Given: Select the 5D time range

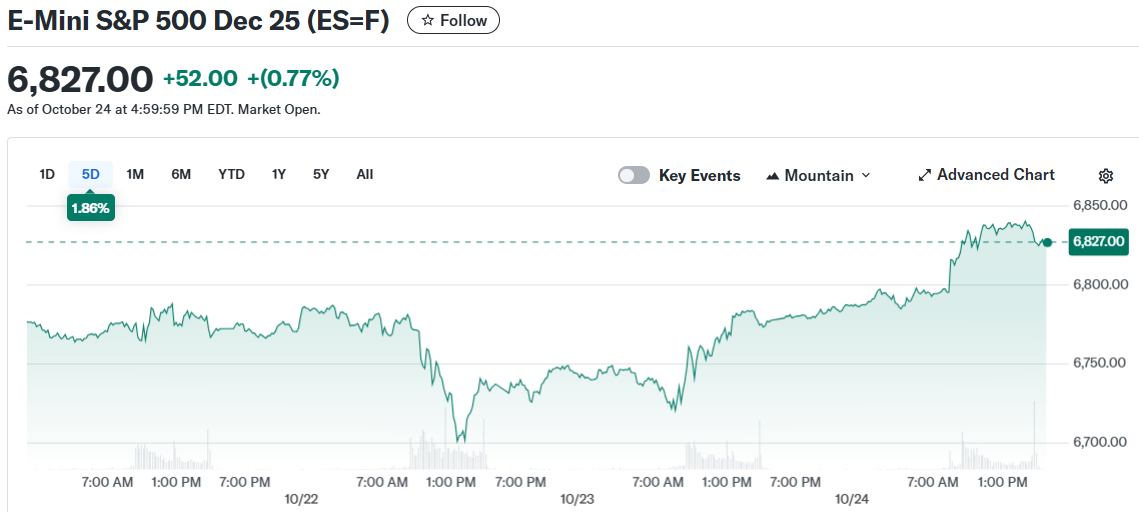Looking at the screenshot, I should (91, 174).
